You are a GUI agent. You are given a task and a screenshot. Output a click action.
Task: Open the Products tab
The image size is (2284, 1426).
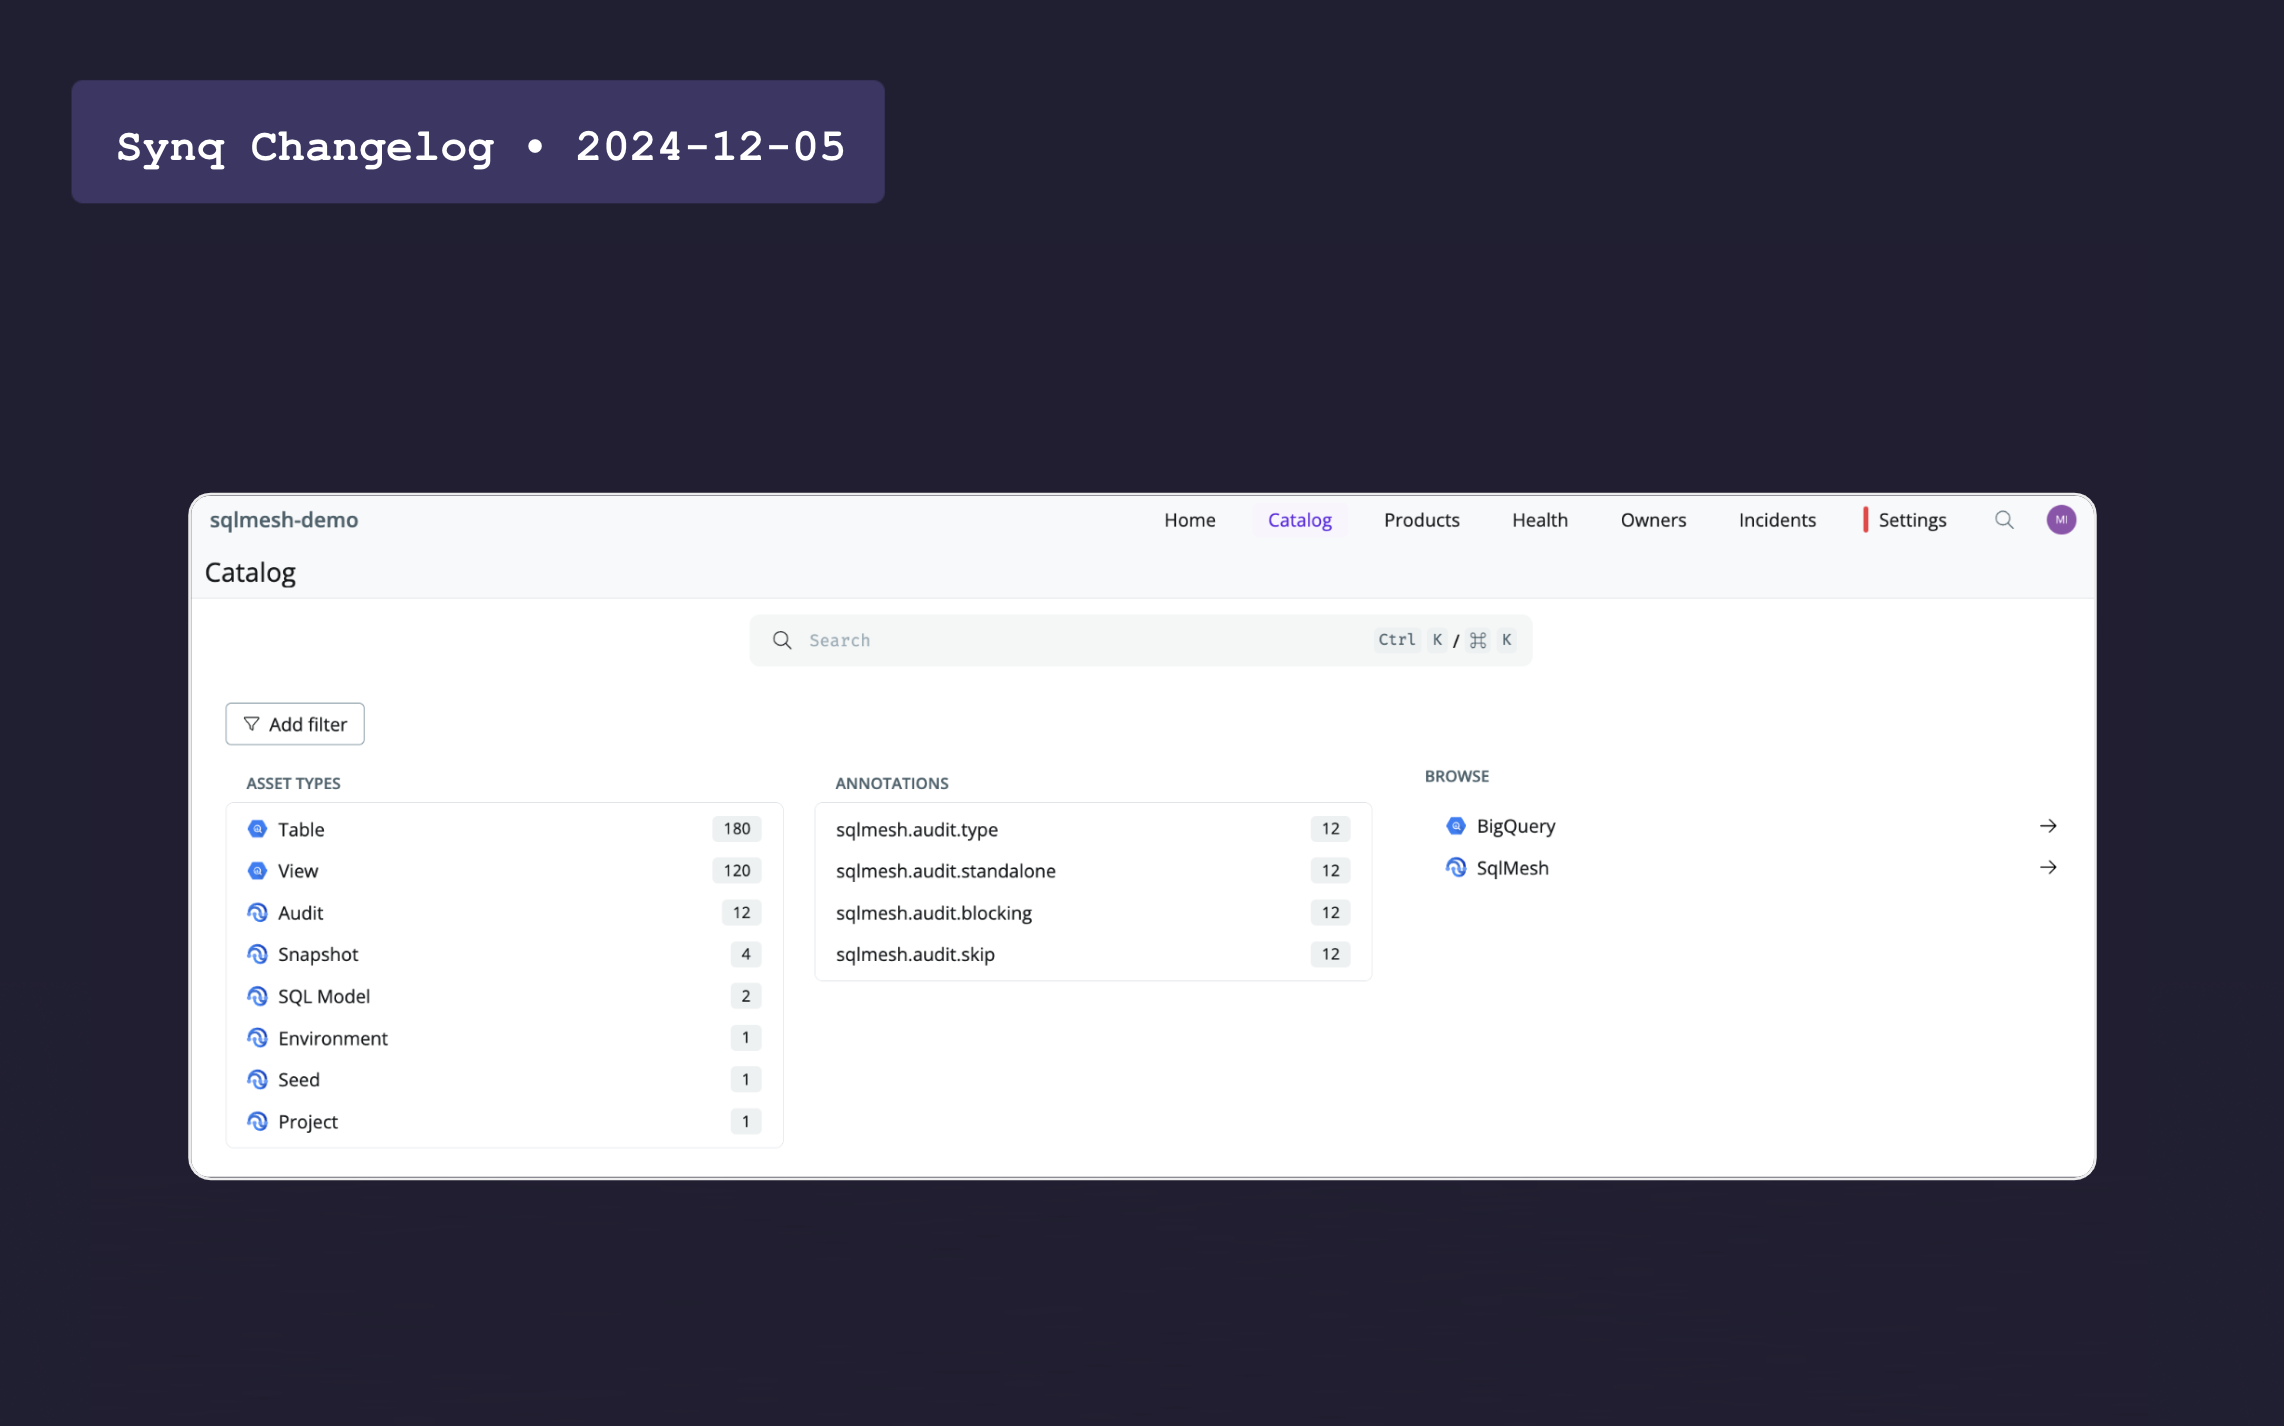(x=1421, y=520)
